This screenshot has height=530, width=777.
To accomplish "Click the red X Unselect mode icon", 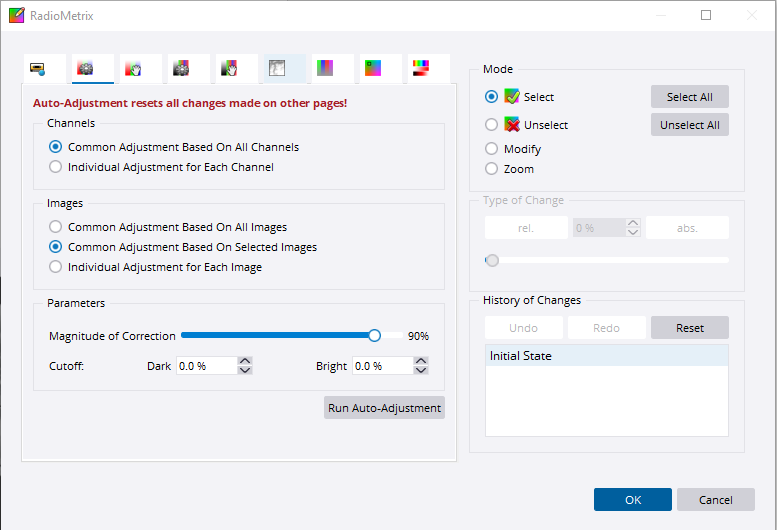I will [512, 125].
